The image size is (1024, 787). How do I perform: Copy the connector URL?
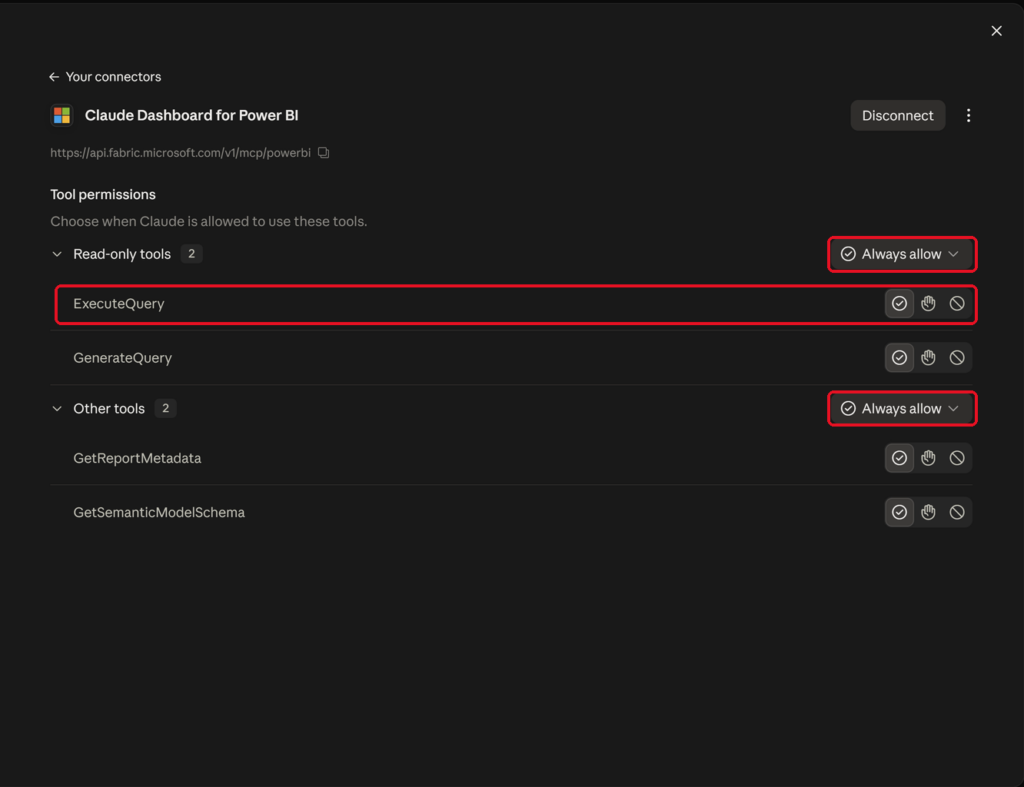pyautogui.click(x=323, y=153)
